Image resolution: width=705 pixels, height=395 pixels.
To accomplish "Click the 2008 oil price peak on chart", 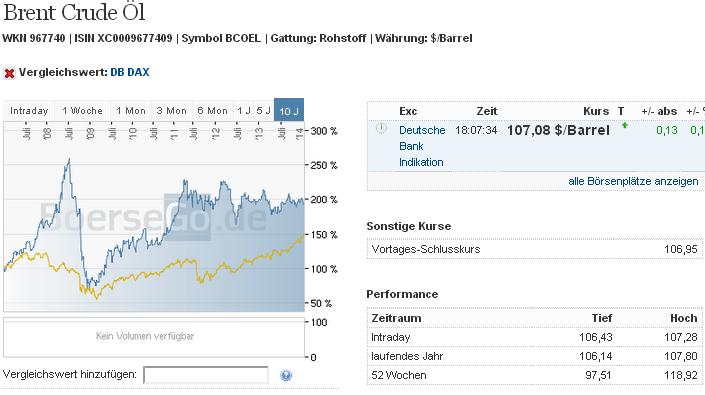I will pos(69,160).
